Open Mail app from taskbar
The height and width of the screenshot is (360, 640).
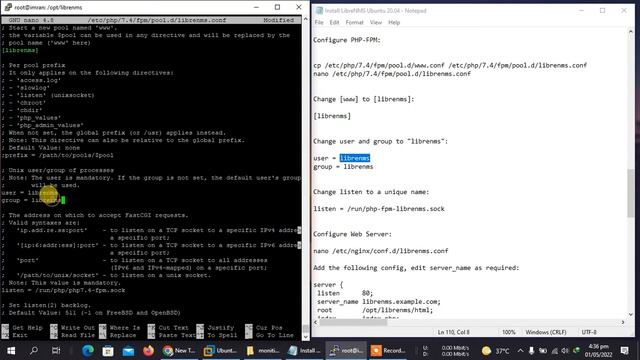pyautogui.click(x=128, y=351)
